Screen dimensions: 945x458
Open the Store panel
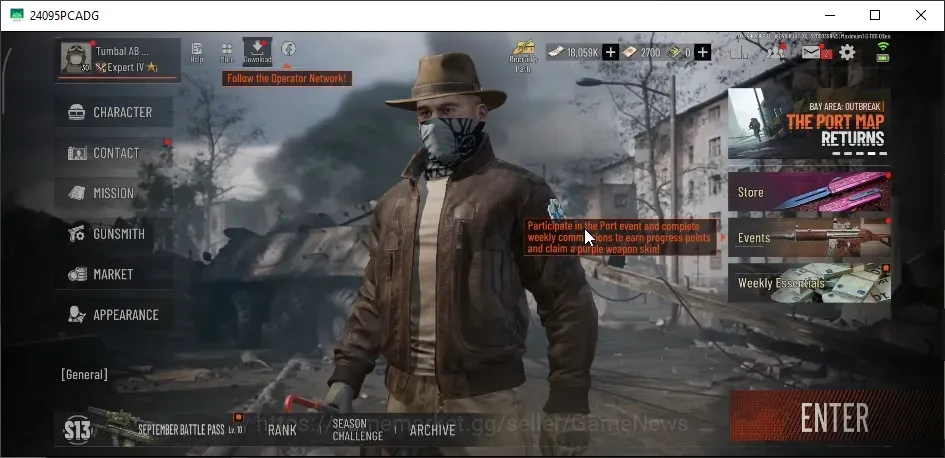pos(809,192)
